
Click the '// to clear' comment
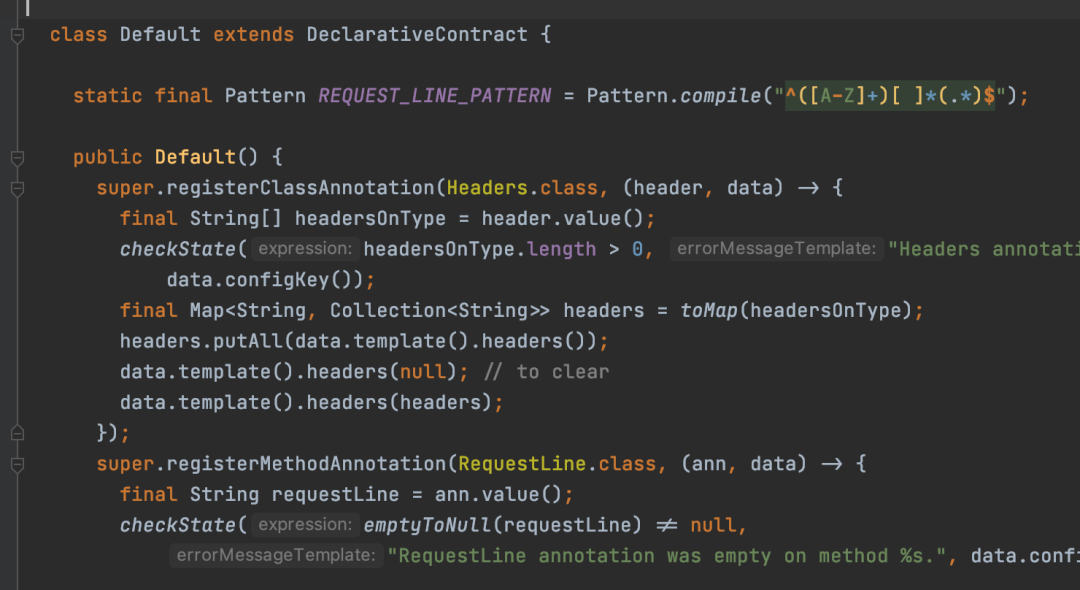(x=547, y=372)
